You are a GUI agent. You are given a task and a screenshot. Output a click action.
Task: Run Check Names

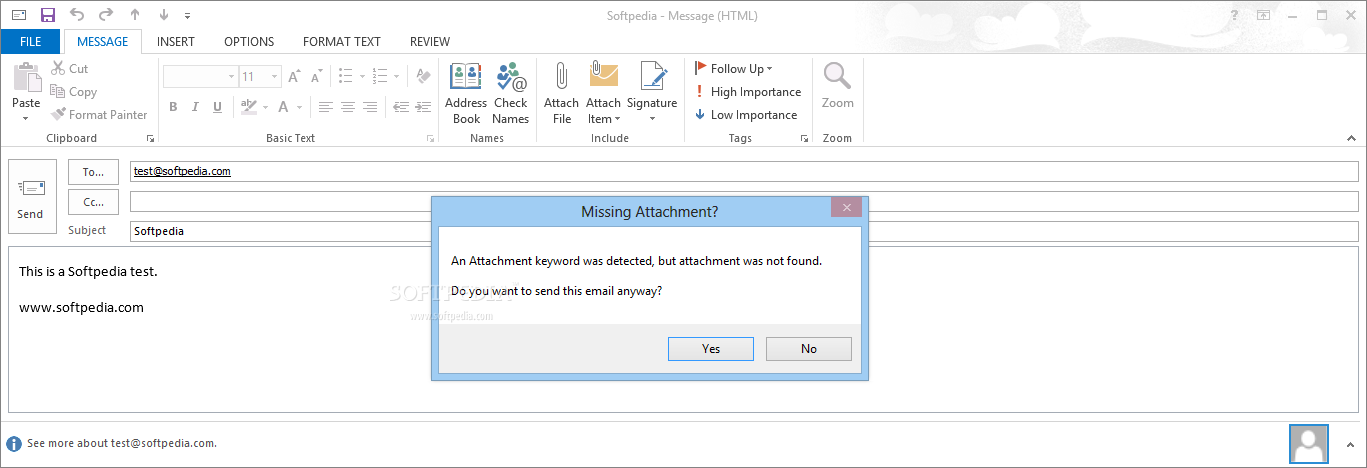(x=510, y=93)
